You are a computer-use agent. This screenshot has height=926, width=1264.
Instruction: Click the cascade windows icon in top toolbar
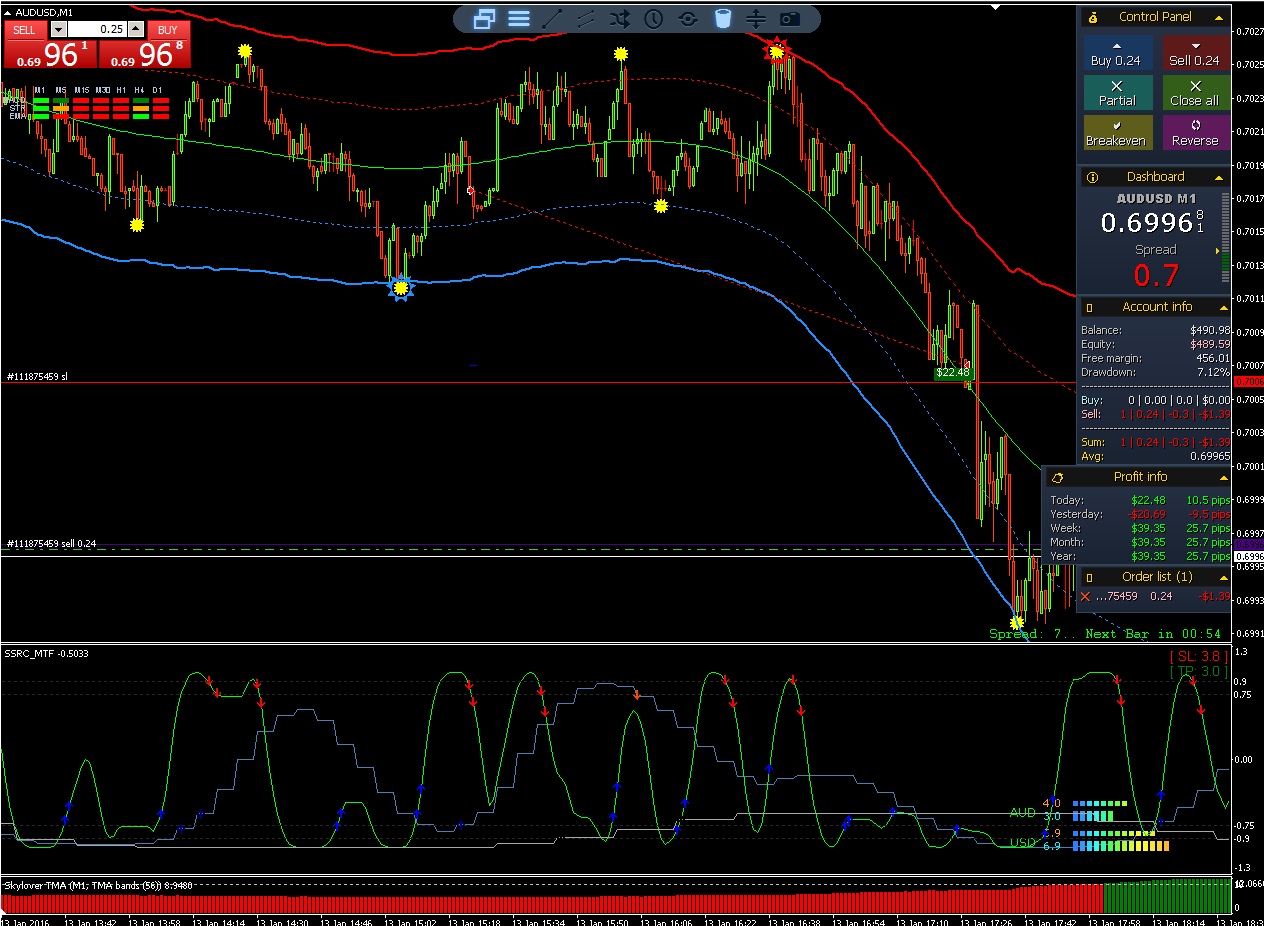pos(484,18)
